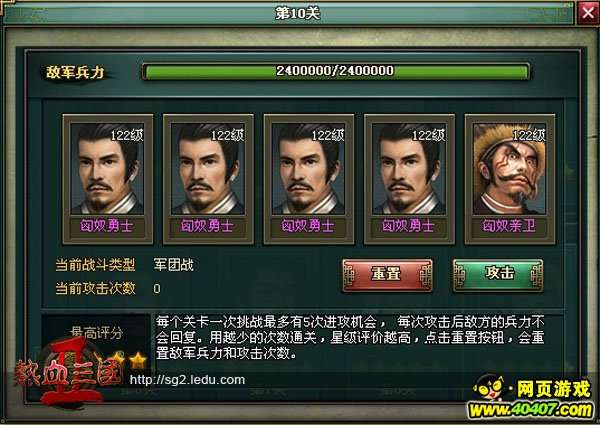This screenshot has height=425, width=600.
Task: Click the green enemy troop strength bar
Action: point(336,72)
